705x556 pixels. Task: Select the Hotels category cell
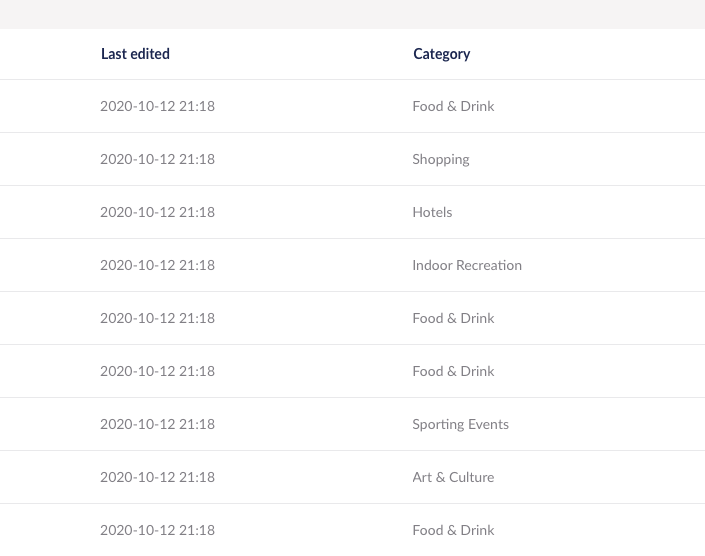pos(432,212)
